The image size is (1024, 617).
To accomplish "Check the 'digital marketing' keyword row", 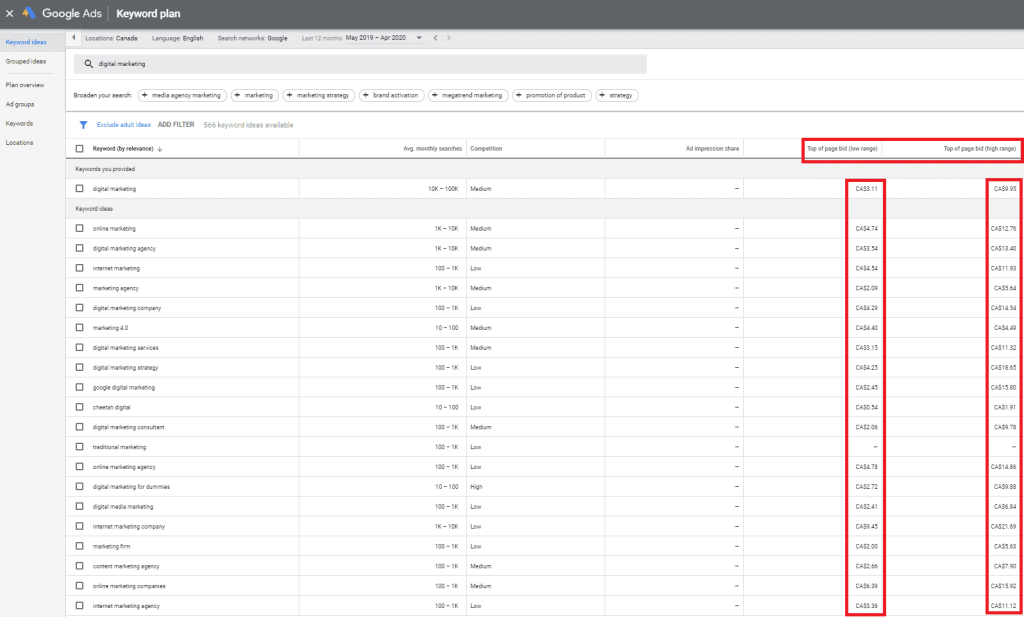I will 80,189.
